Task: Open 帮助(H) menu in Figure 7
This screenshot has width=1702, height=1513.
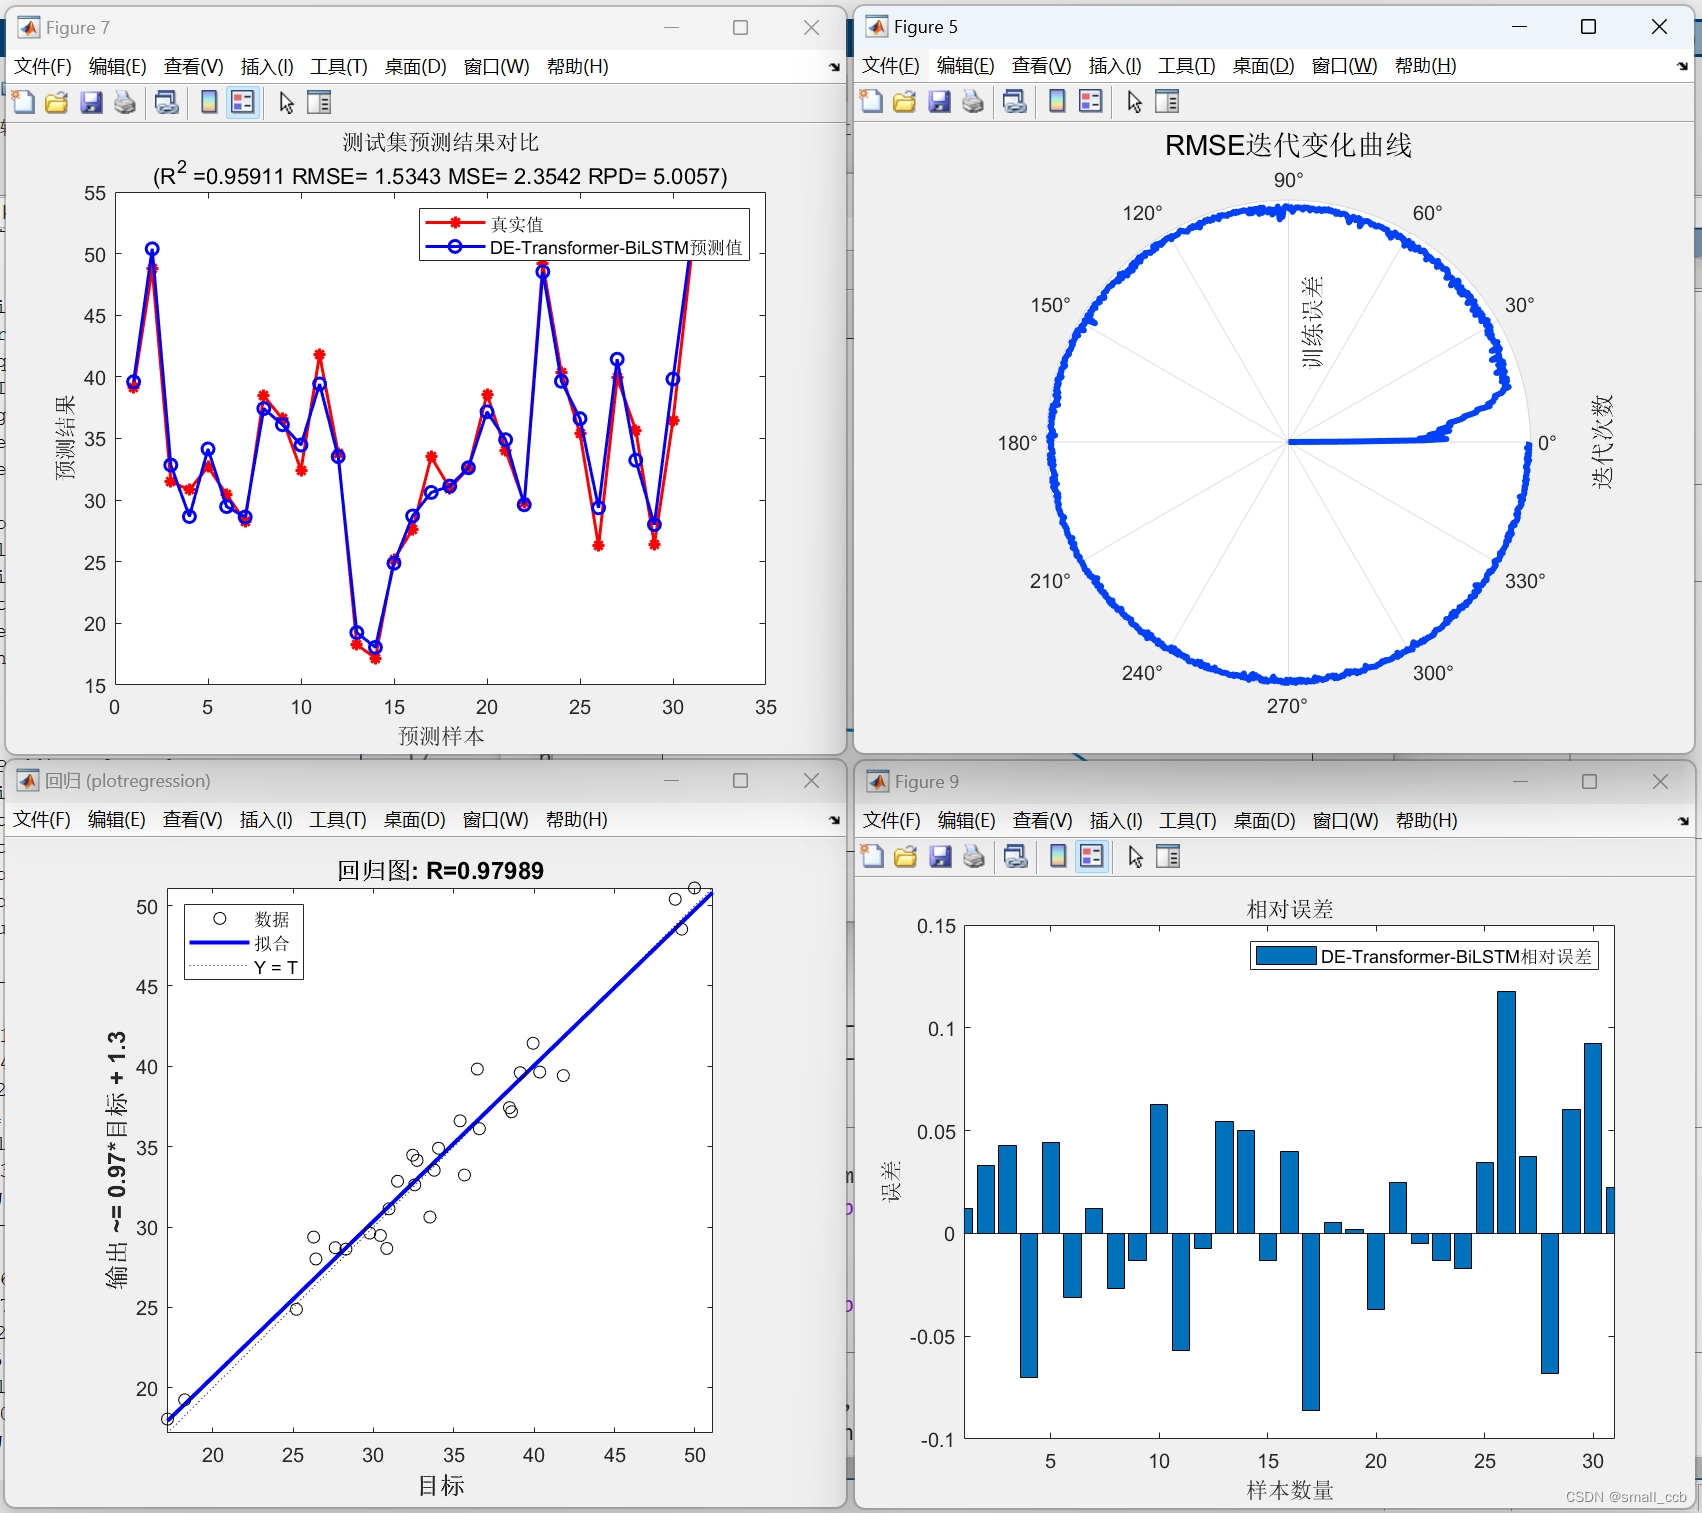Action: click(577, 67)
